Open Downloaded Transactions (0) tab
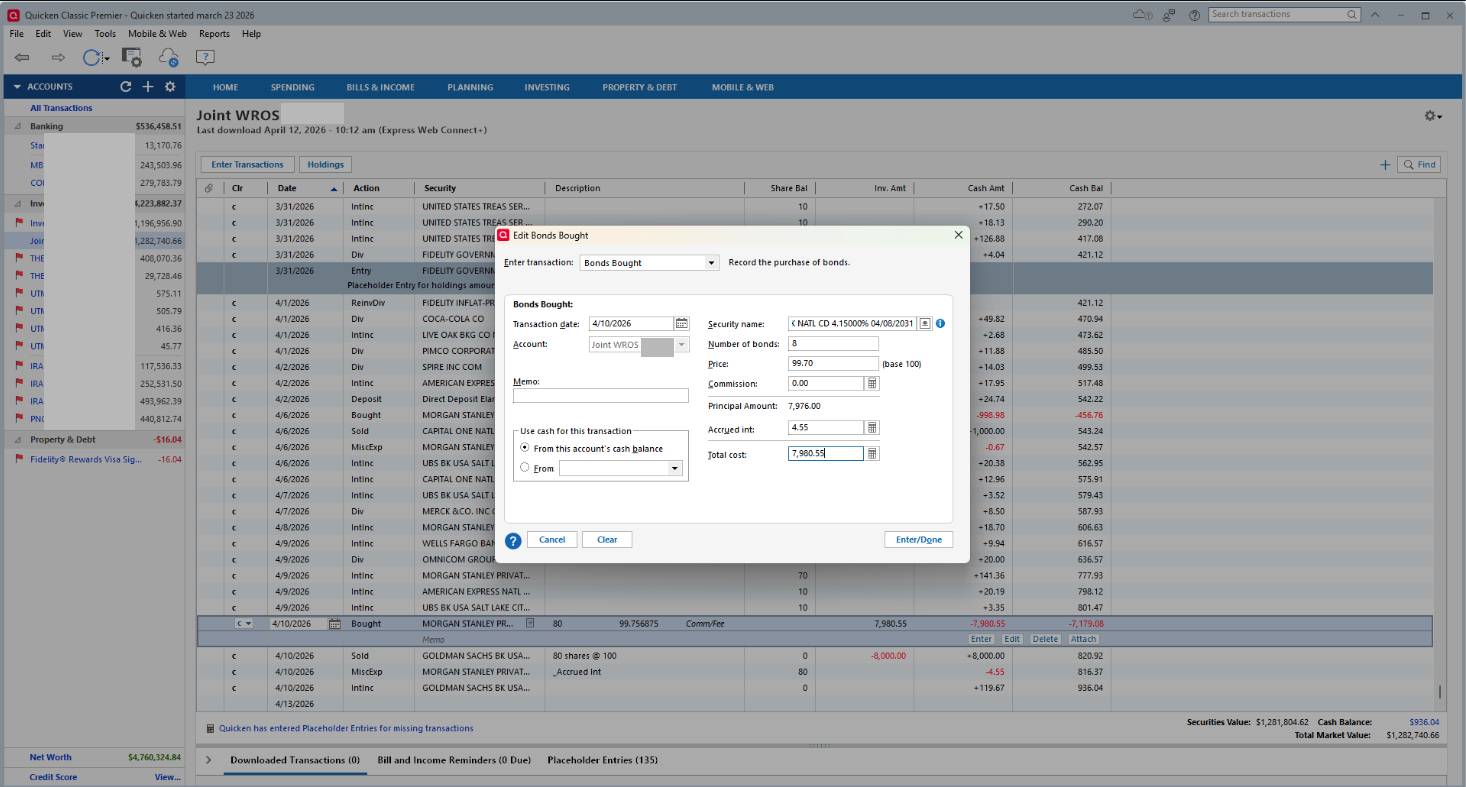The height and width of the screenshot is (787, 1466). [295, 760]
